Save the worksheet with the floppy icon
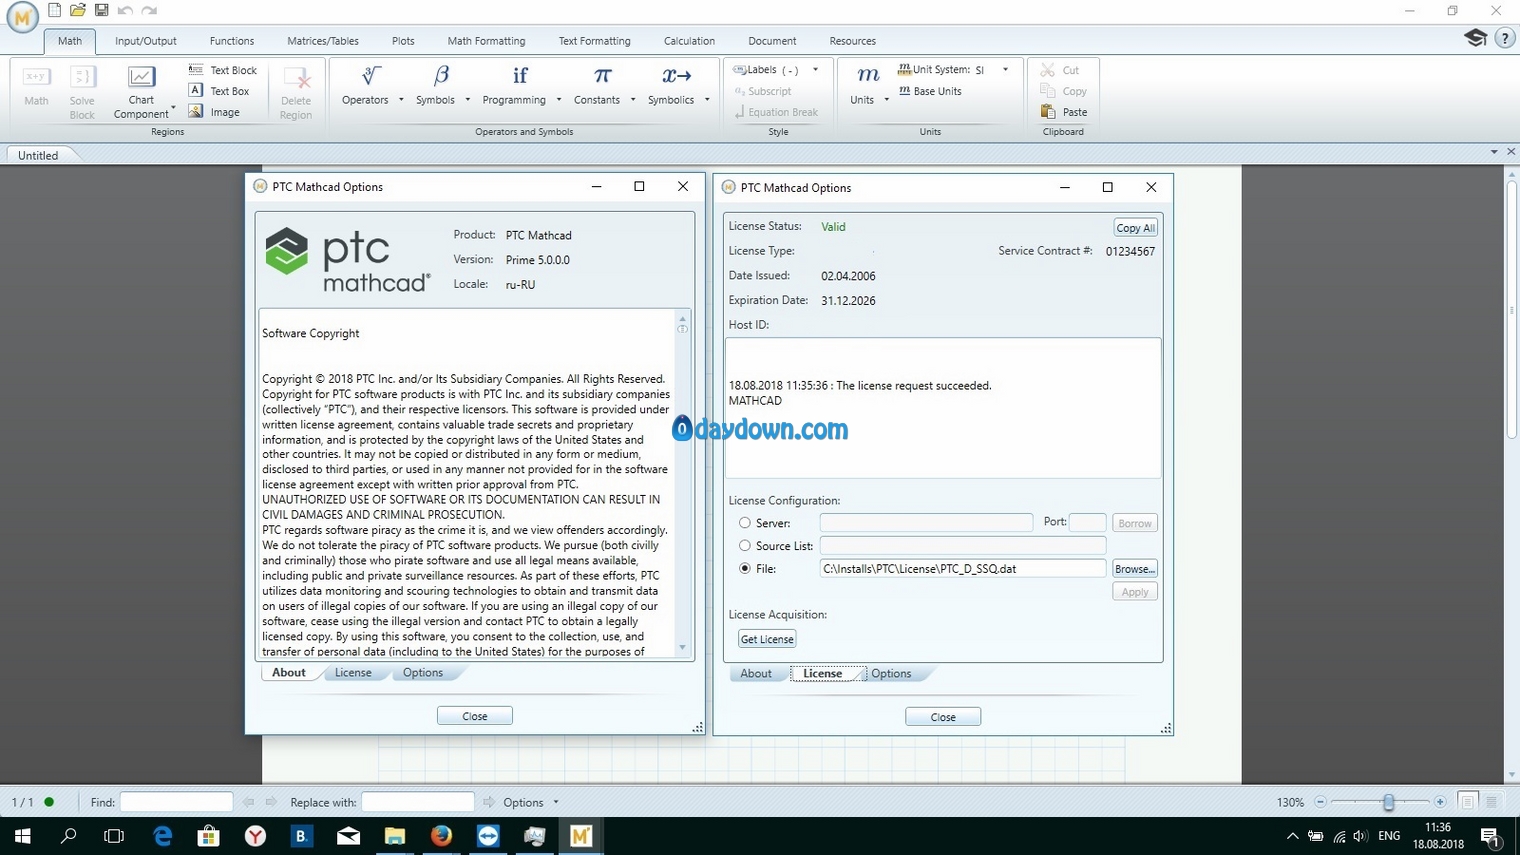Screen dimensions: 1520x855 tap(101, 10)
